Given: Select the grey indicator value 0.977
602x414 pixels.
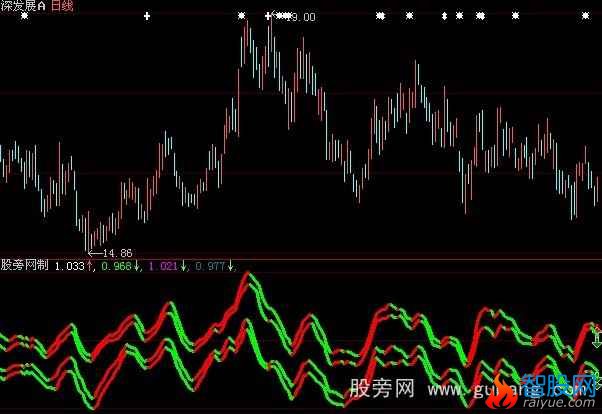Looking at the screenshot, I should (210, 266).
